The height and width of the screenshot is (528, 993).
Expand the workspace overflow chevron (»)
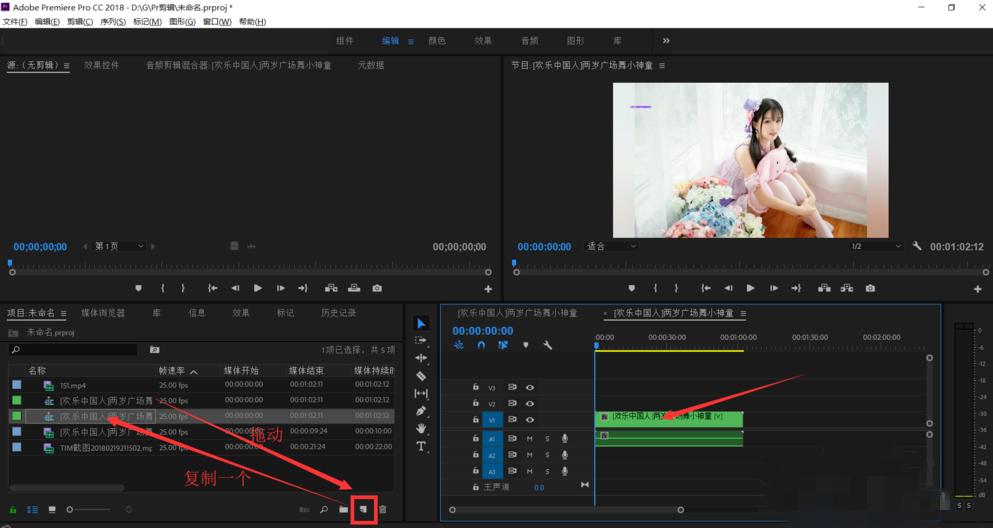[666, 41]
